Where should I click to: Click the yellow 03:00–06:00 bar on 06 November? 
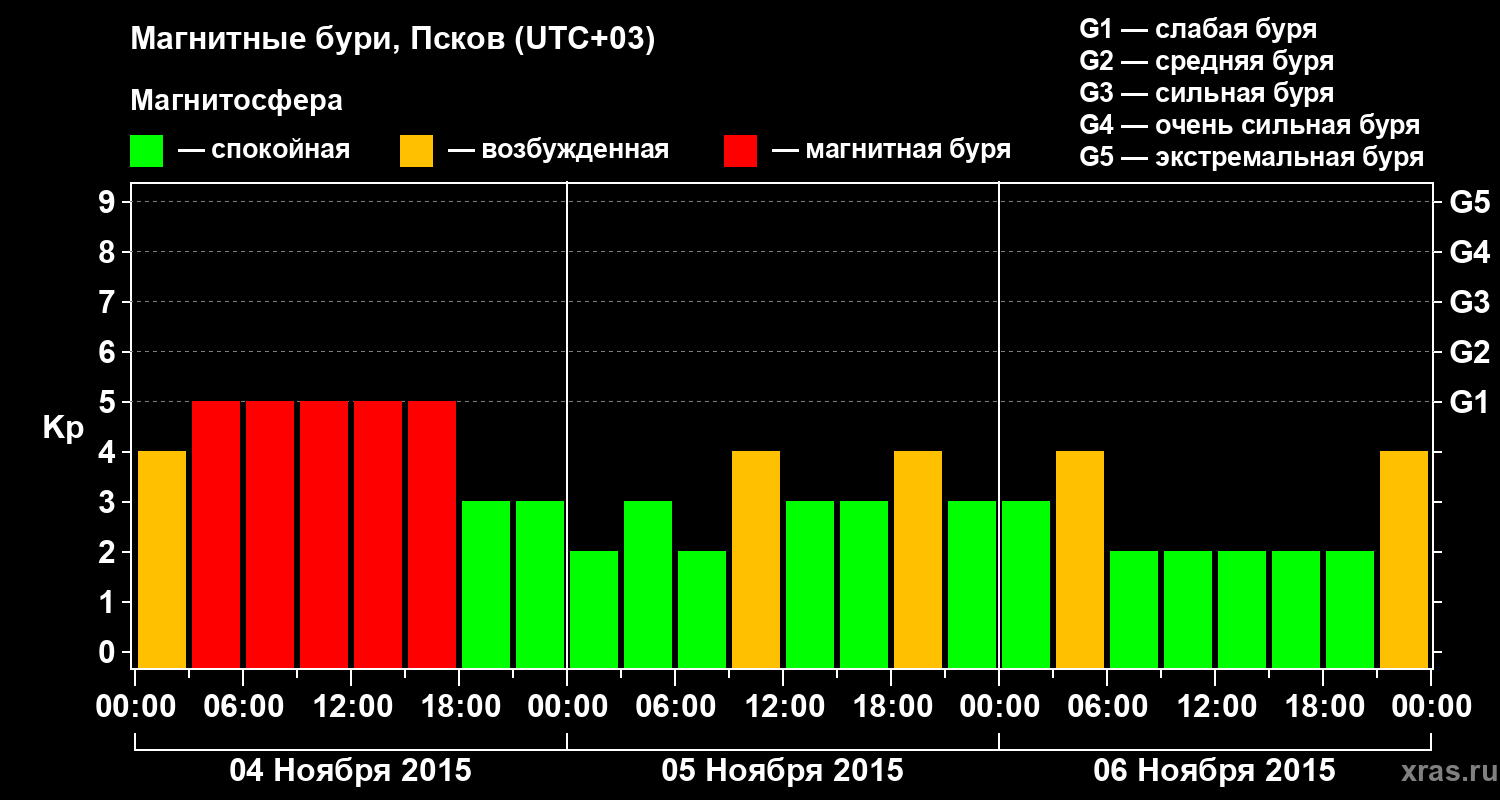[1080, 560]
